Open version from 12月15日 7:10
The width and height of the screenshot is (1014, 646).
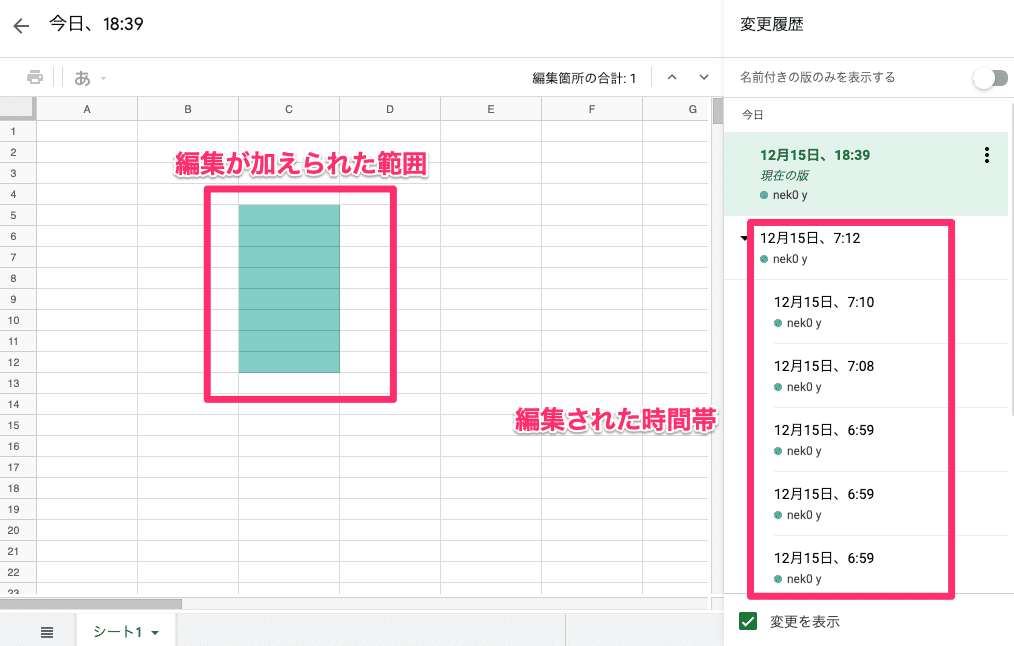coord(823,302)
